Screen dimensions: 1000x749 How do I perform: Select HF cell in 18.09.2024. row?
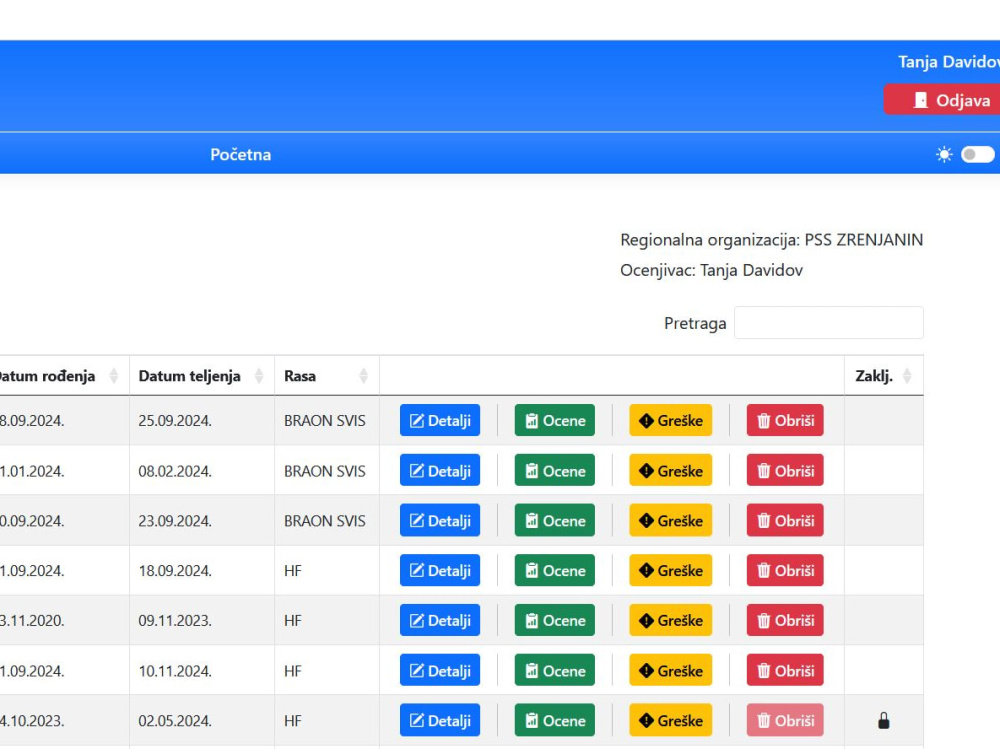click(x=327, y=570)
